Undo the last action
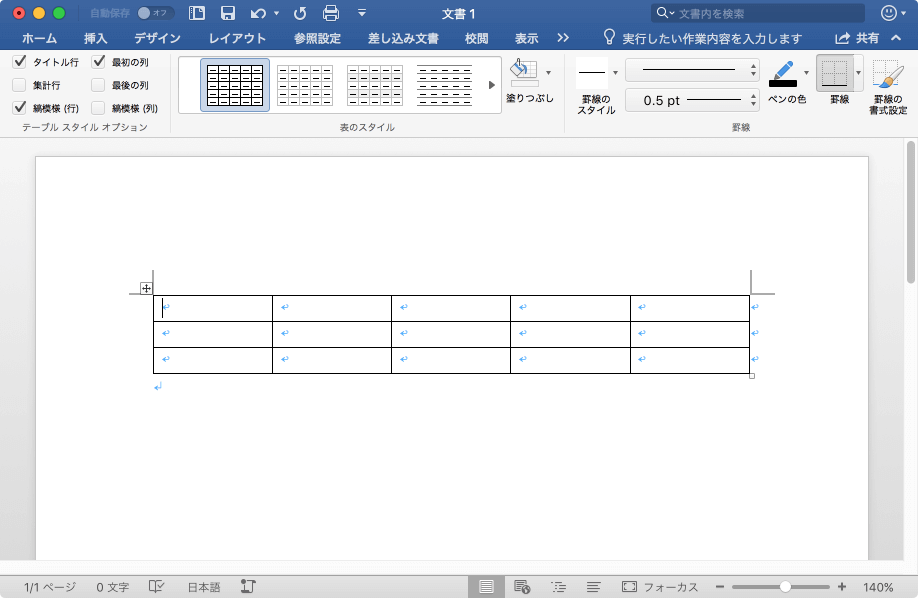918x598 pixels. [258, 13]
